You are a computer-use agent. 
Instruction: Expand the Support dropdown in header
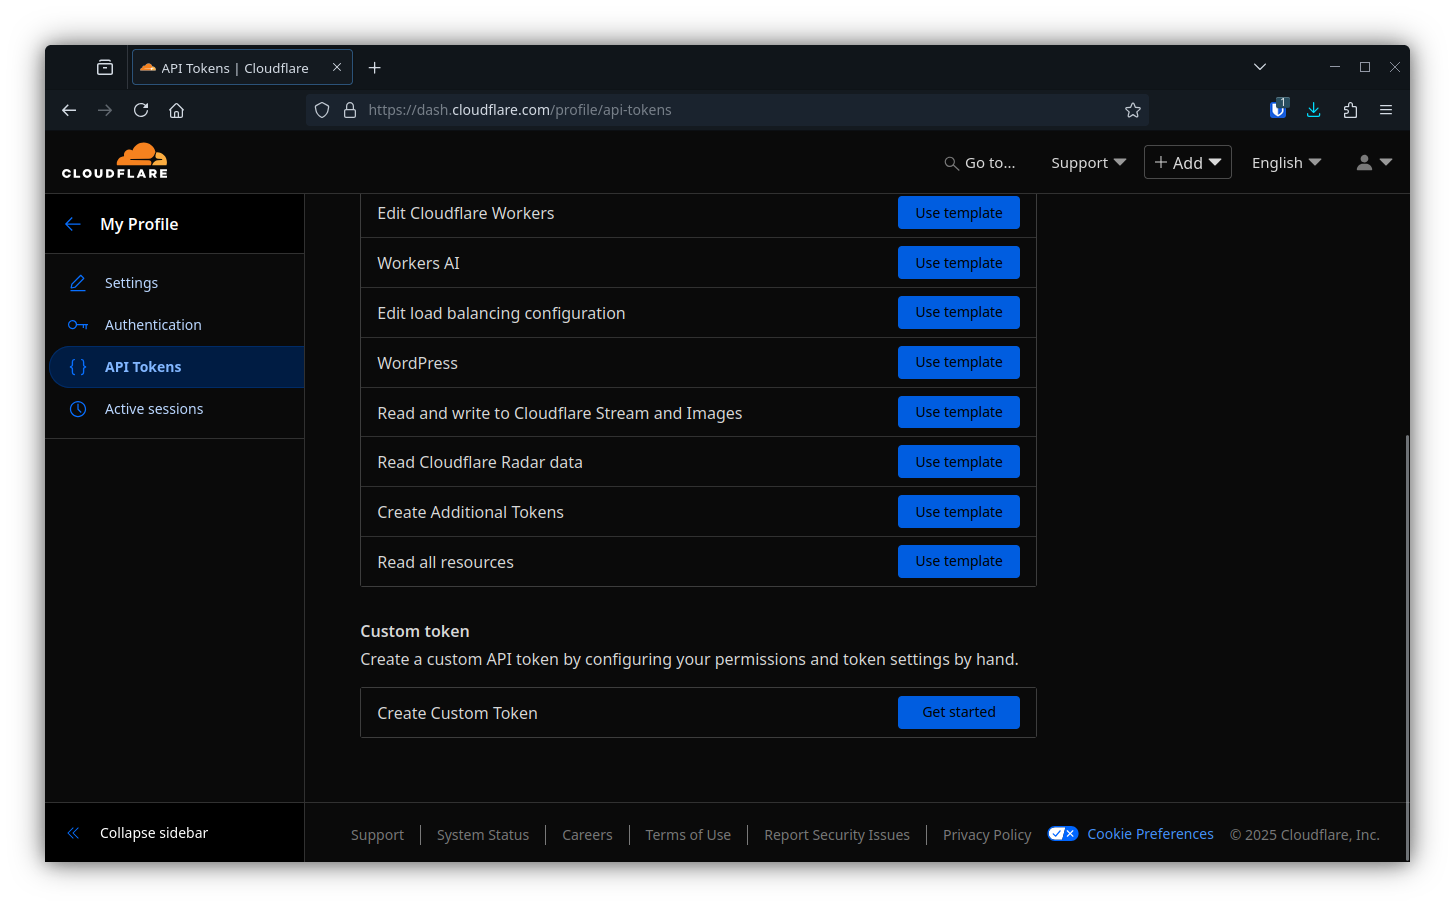[x=1088, y=163]
